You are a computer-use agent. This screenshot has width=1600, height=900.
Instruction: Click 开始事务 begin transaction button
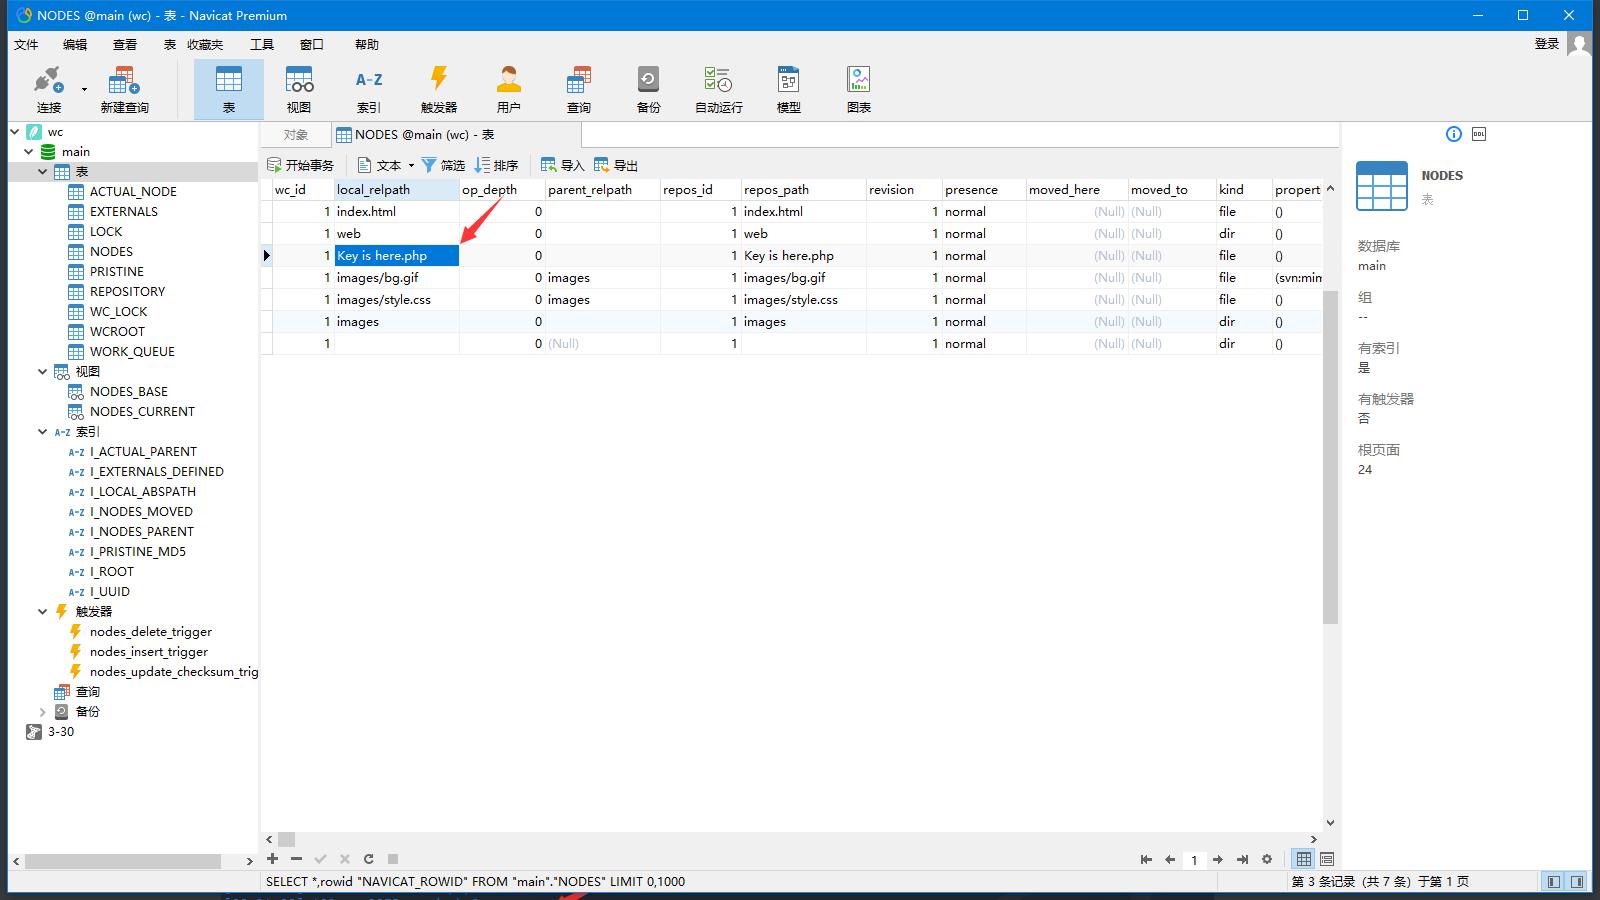tap(300, 165)
